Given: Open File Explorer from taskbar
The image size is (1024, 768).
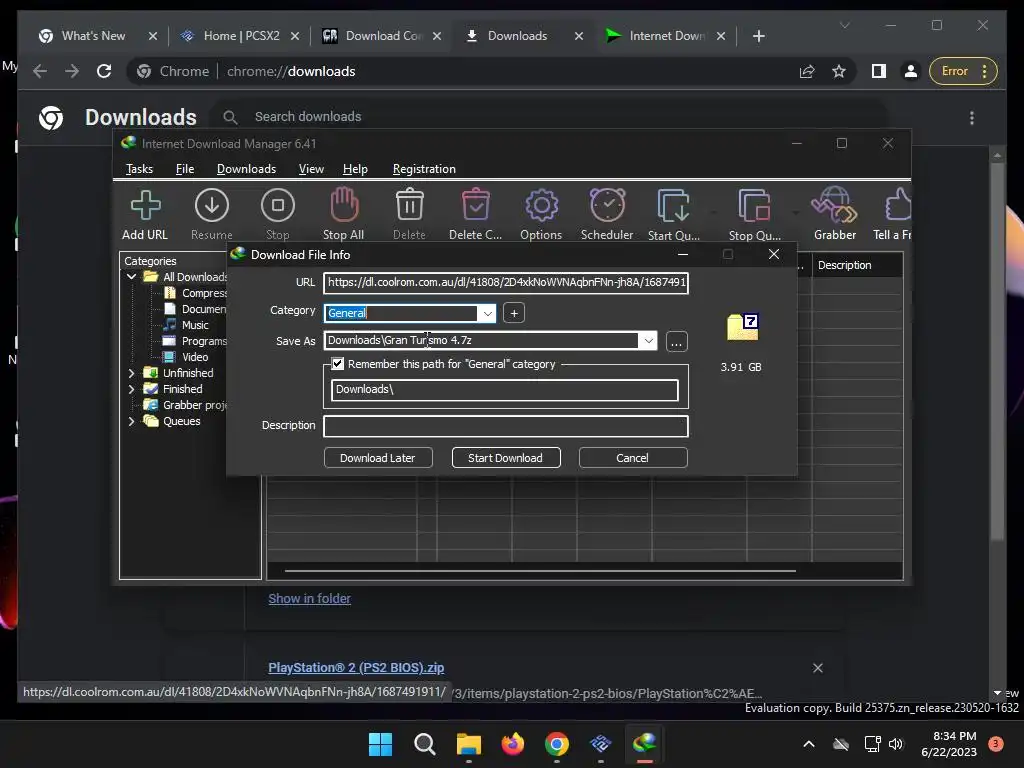Looking at the screenshot, I should [x=468, y=744].
